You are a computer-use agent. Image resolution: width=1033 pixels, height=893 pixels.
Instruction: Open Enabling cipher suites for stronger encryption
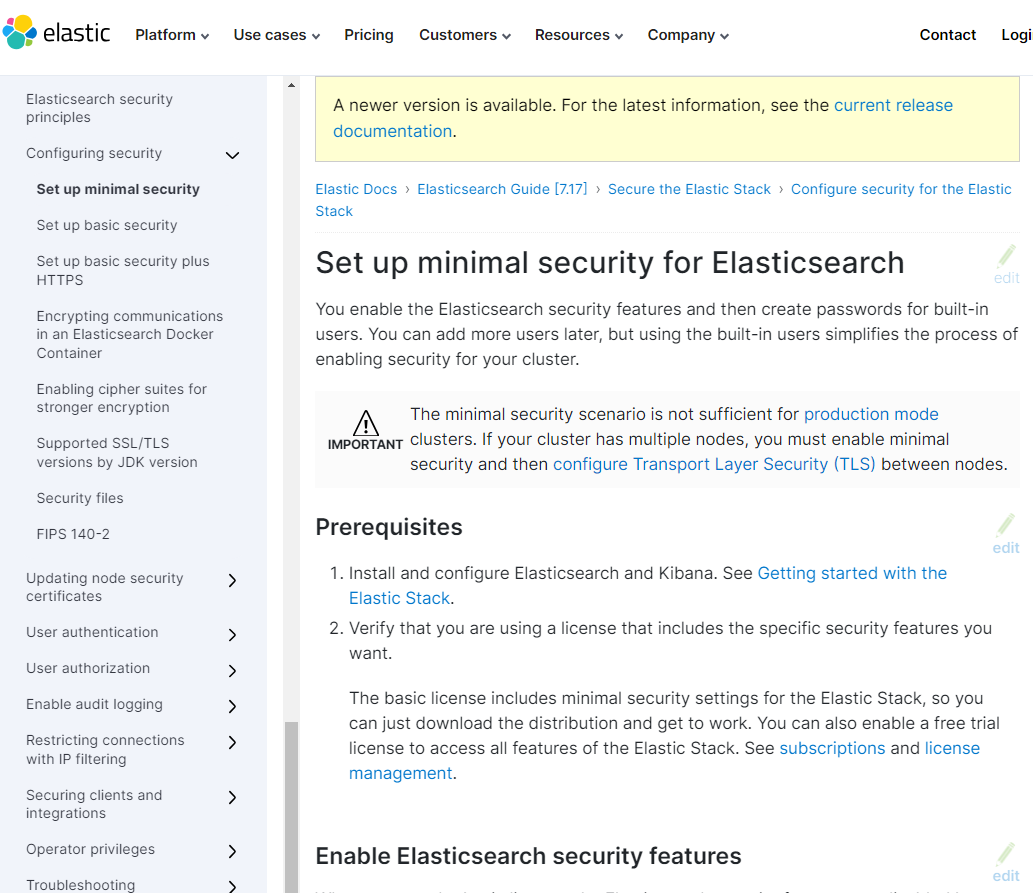point(122,398)
